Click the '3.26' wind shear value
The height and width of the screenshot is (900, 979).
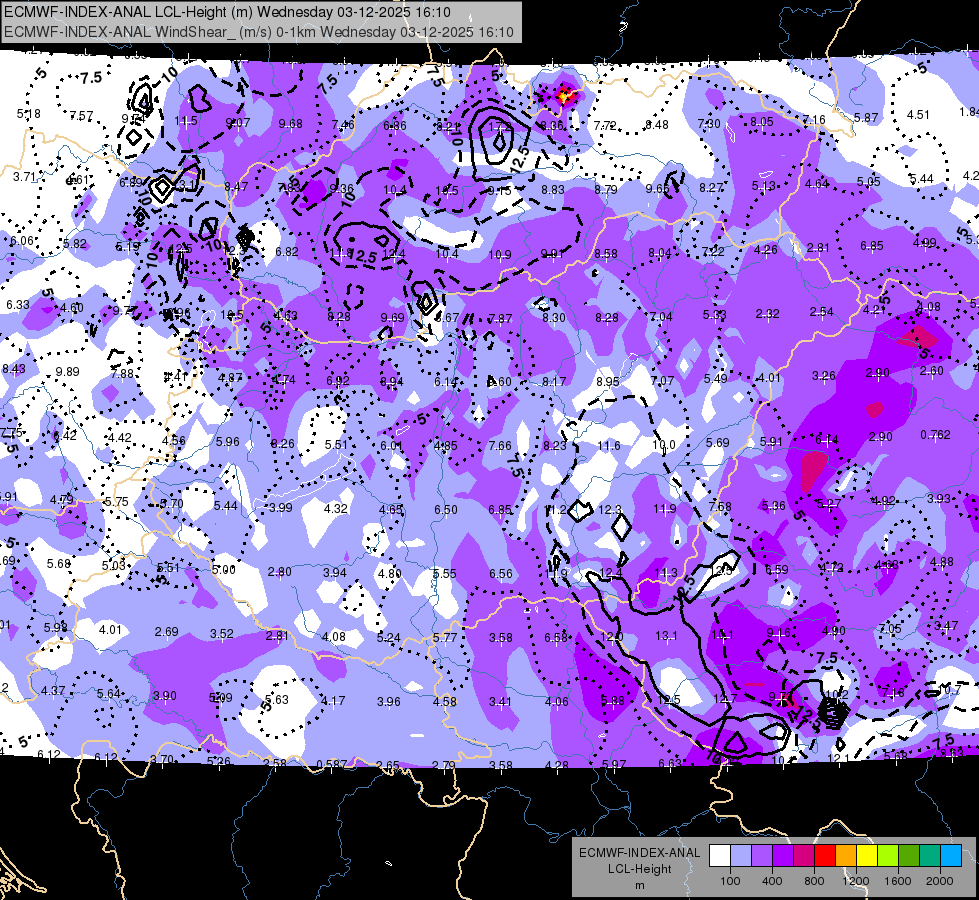coord(824,376)
